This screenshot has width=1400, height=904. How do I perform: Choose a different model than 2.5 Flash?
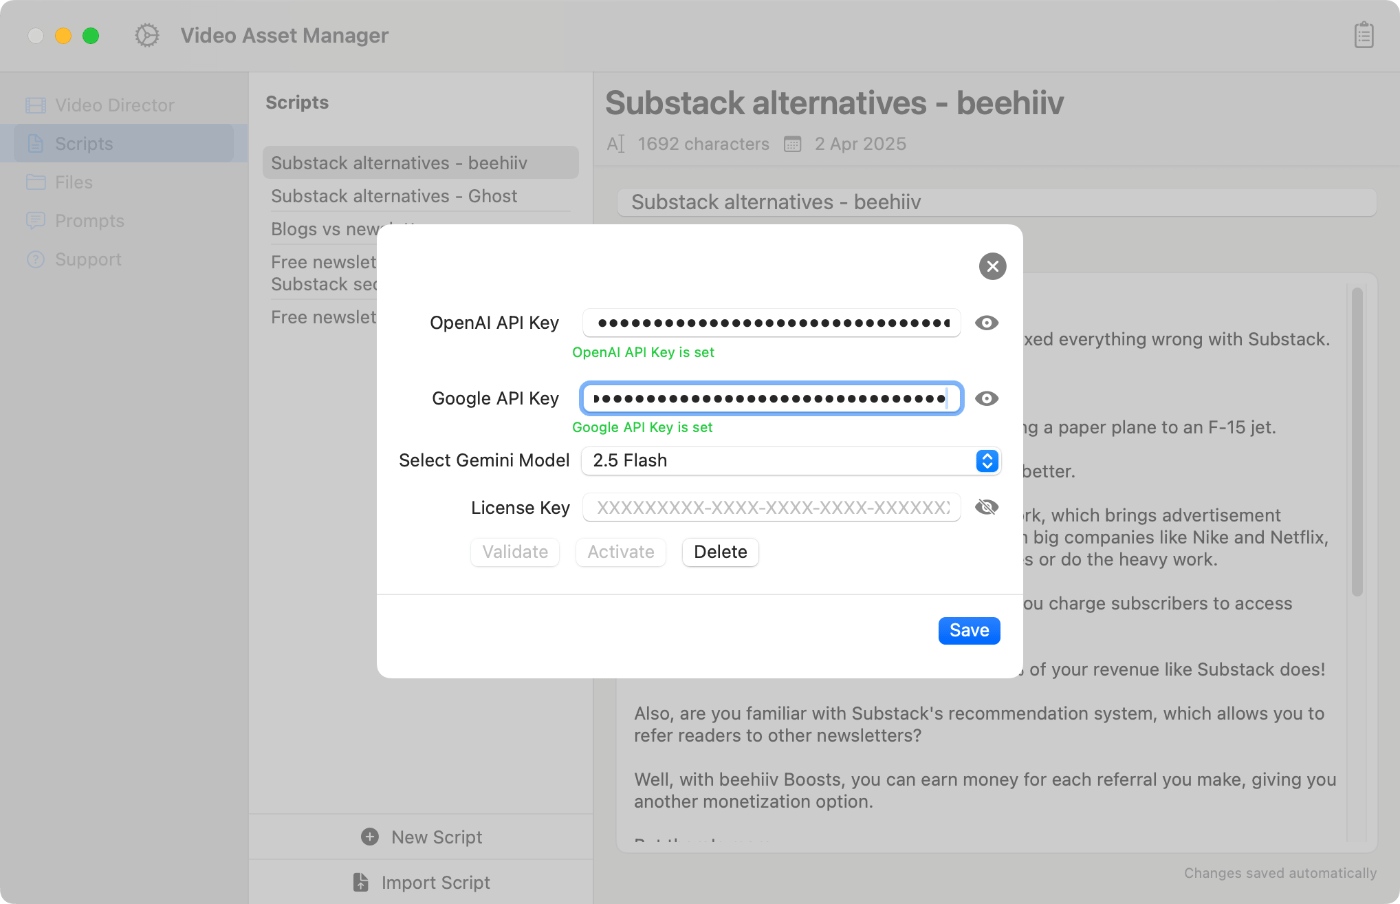790,461
